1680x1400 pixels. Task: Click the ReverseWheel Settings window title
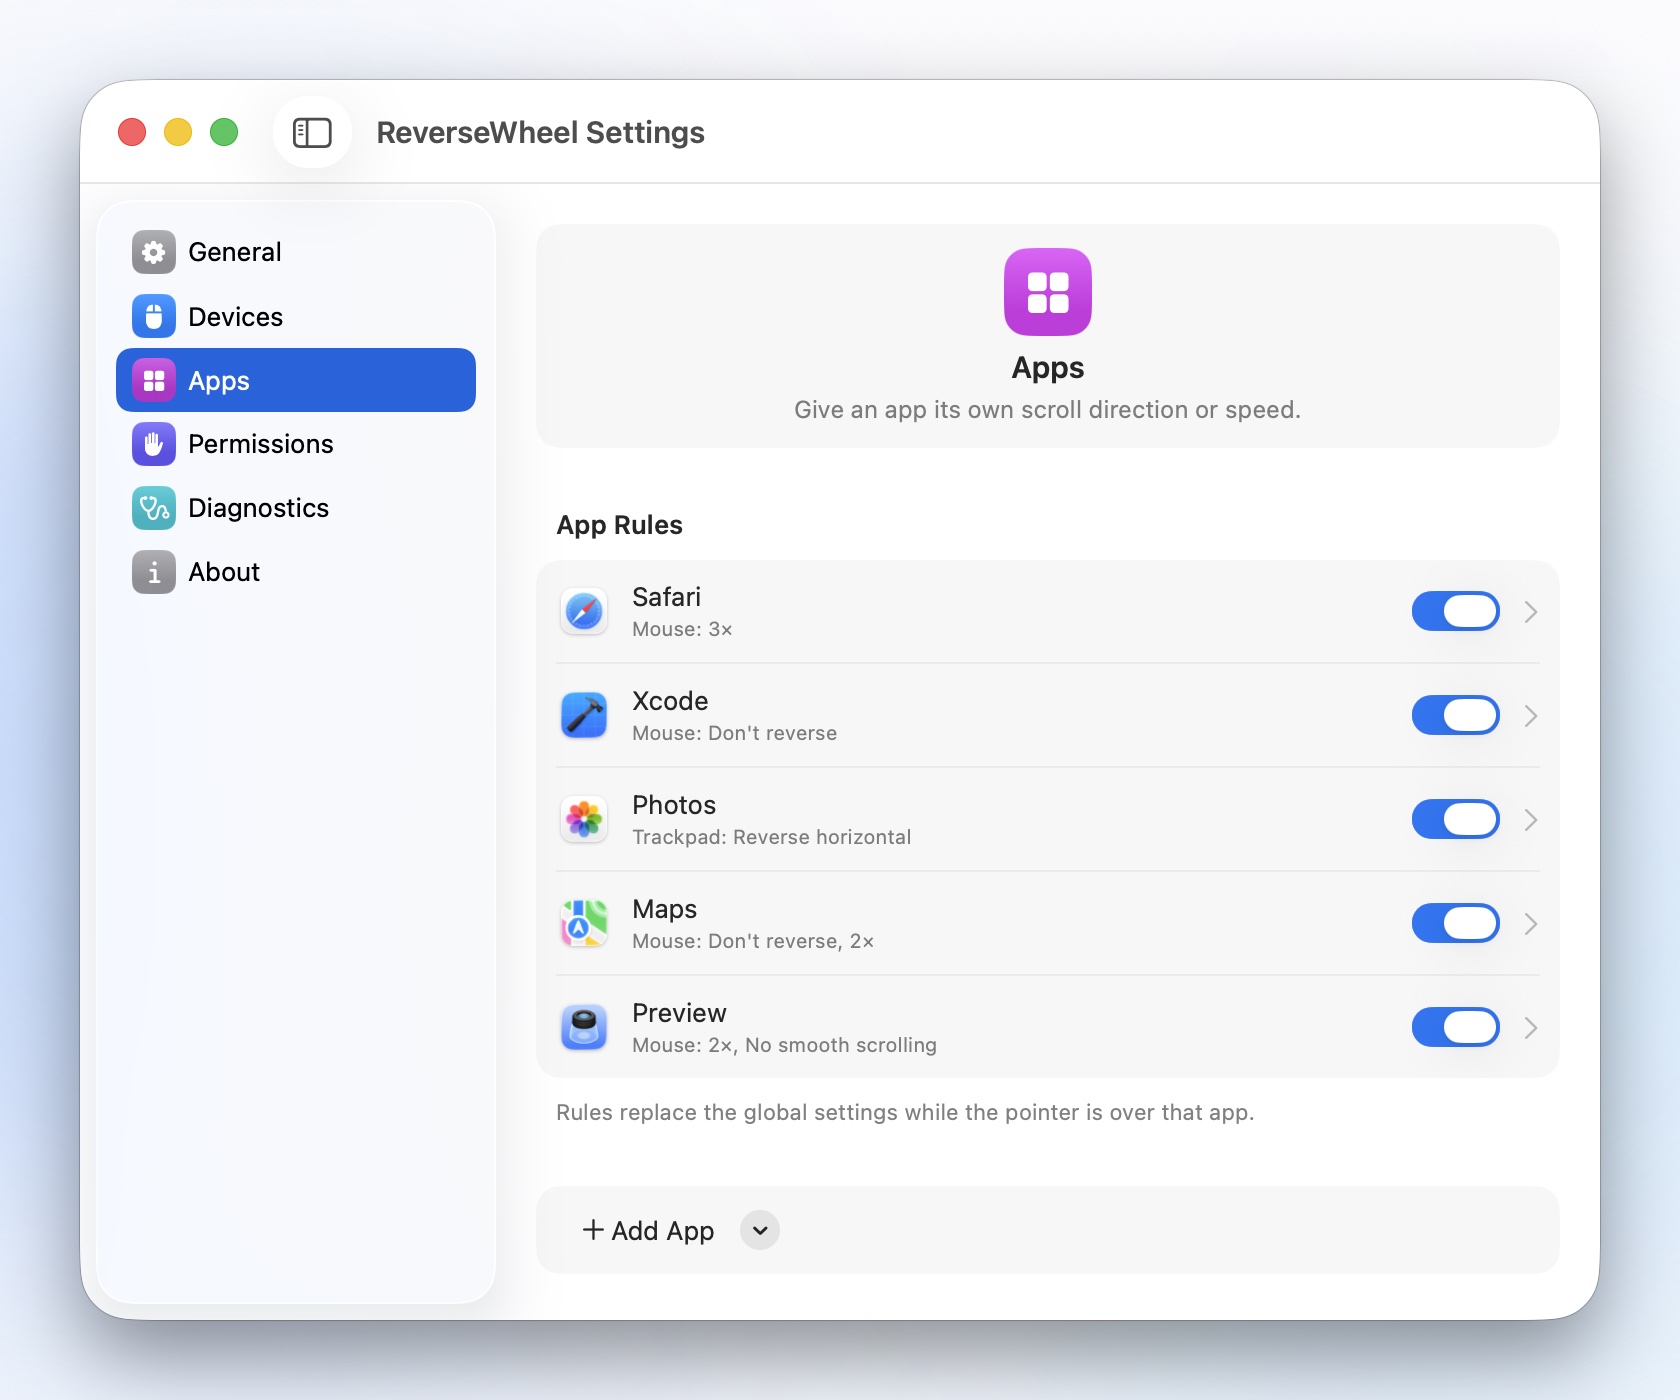(x=540, y=132)
